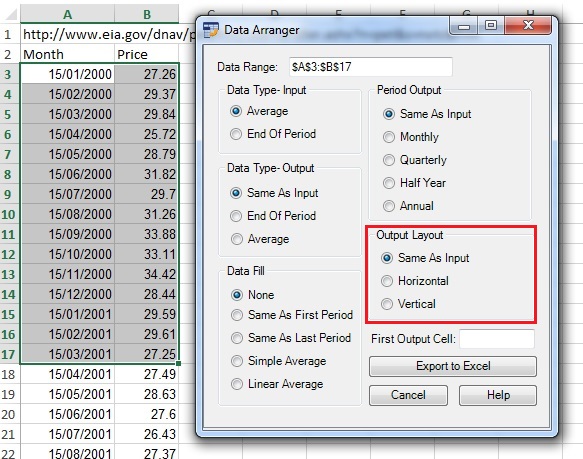Click the Cancel button
Viewport: 583px width, 459px height.
[x=408, y=395]
